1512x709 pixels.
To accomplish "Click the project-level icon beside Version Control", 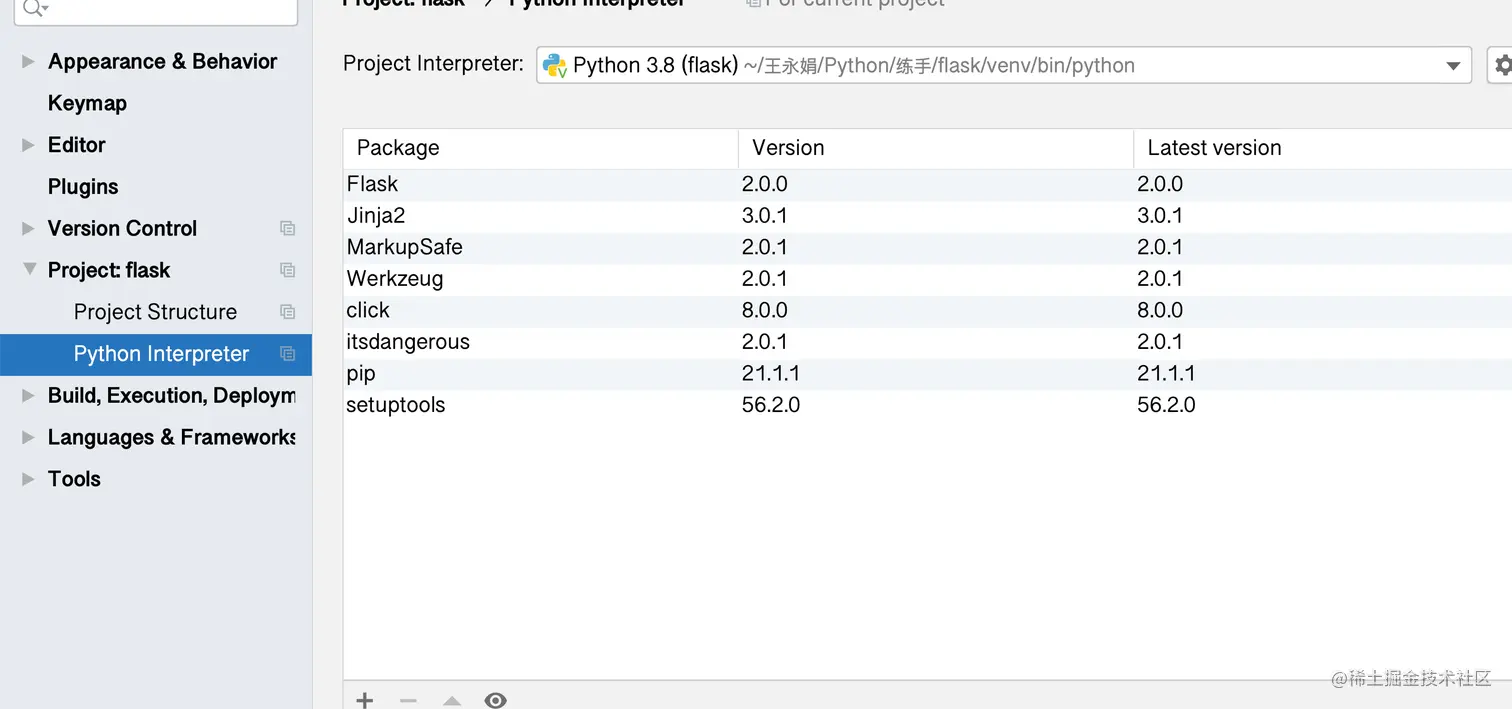I will (287, 228).
